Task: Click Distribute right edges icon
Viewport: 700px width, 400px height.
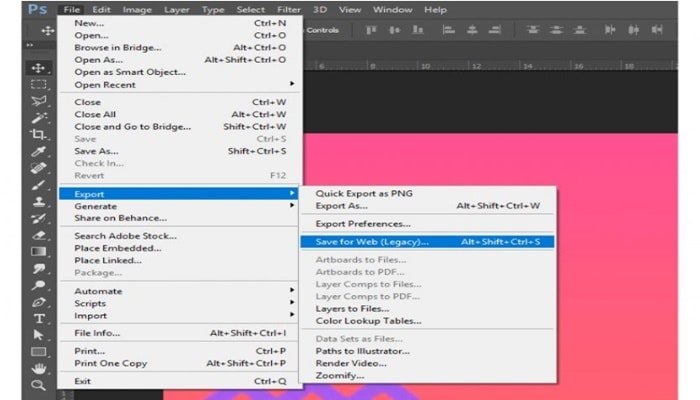Action: (657, 30)
